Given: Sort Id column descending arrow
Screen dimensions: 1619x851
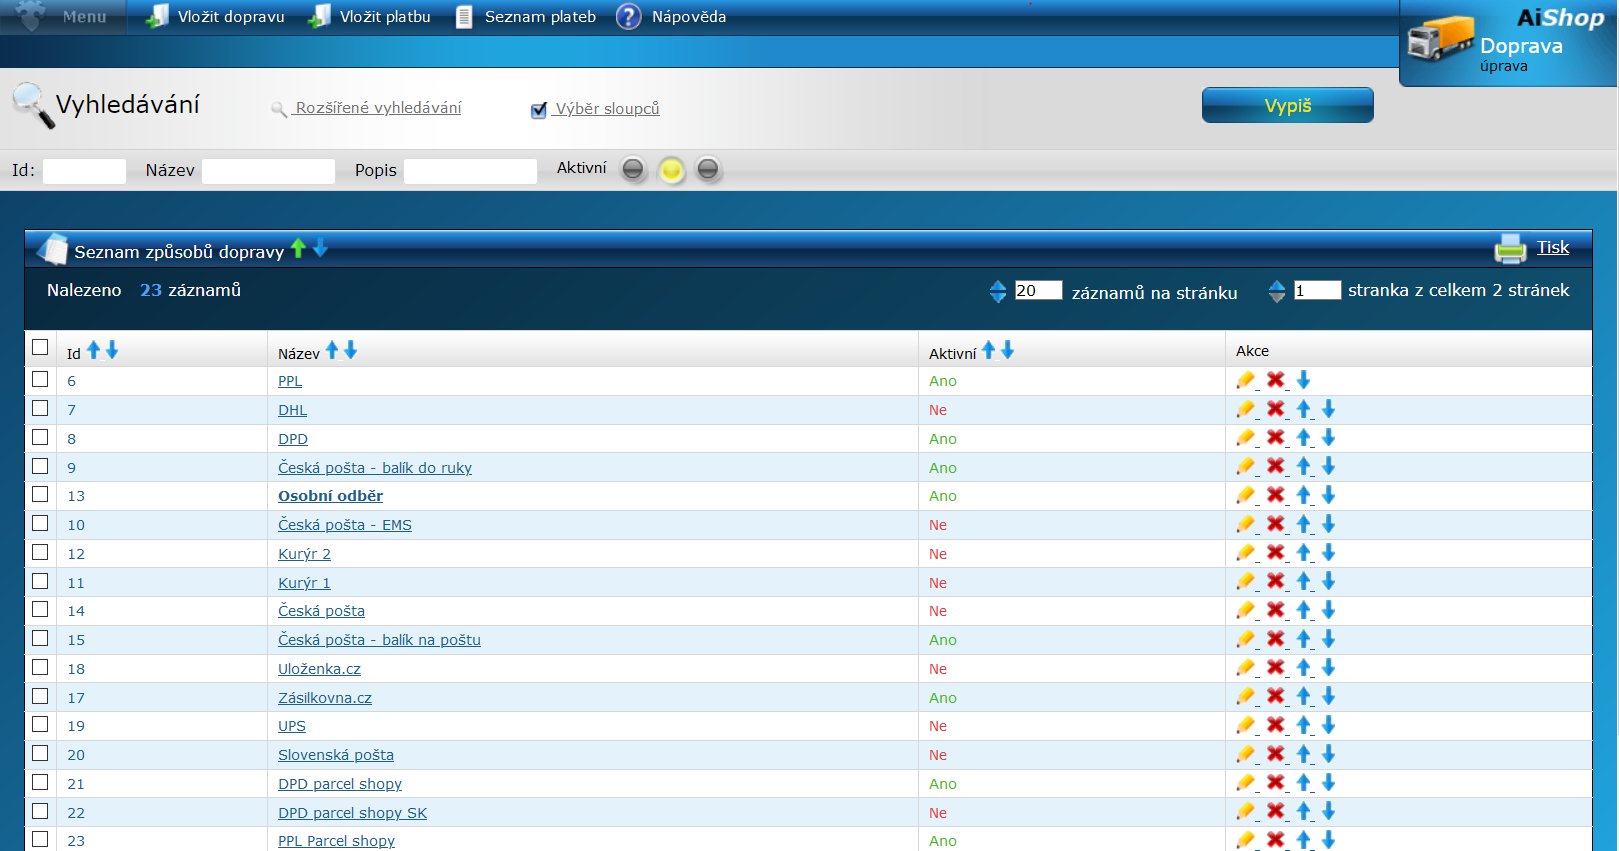Looking at the screenshot, I should pyautogui.click(x=111, y=350).
